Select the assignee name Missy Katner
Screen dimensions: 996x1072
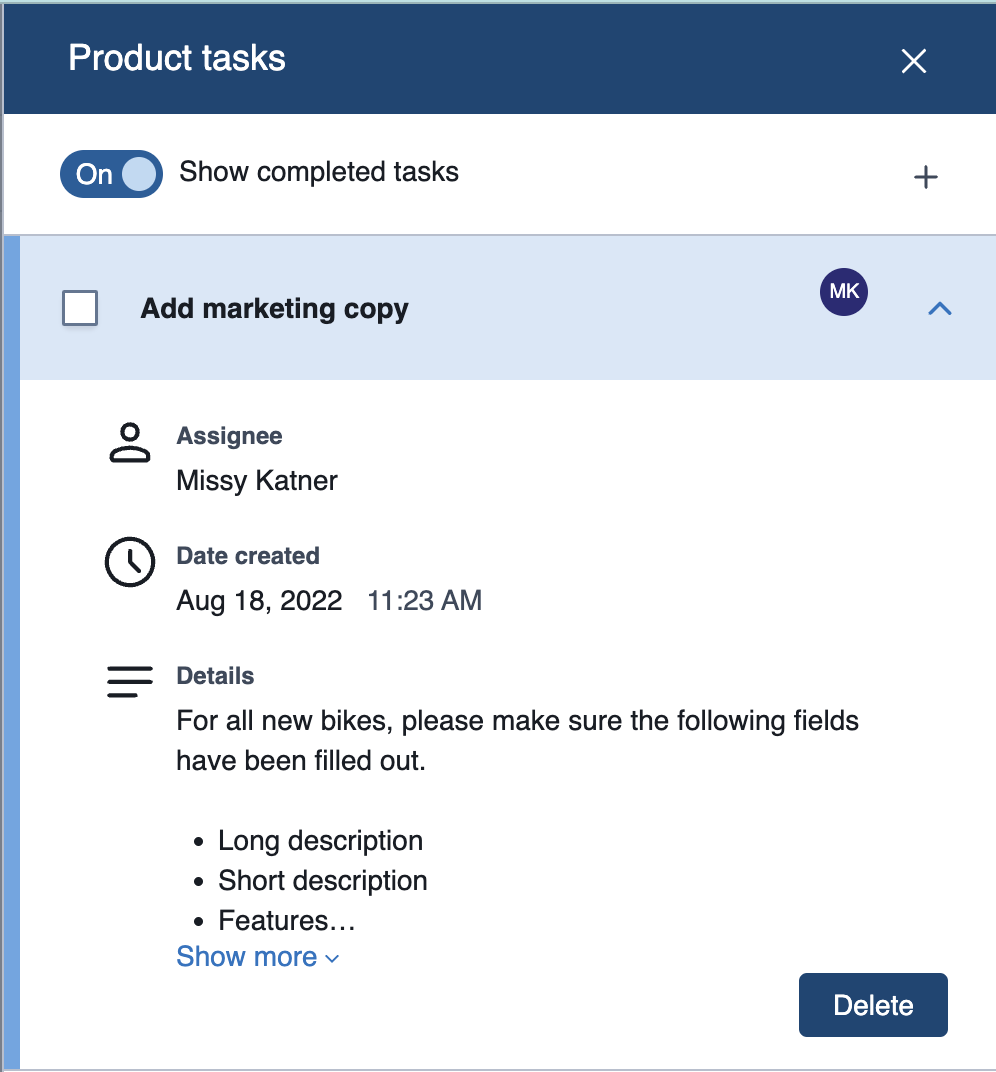[257, 481]
